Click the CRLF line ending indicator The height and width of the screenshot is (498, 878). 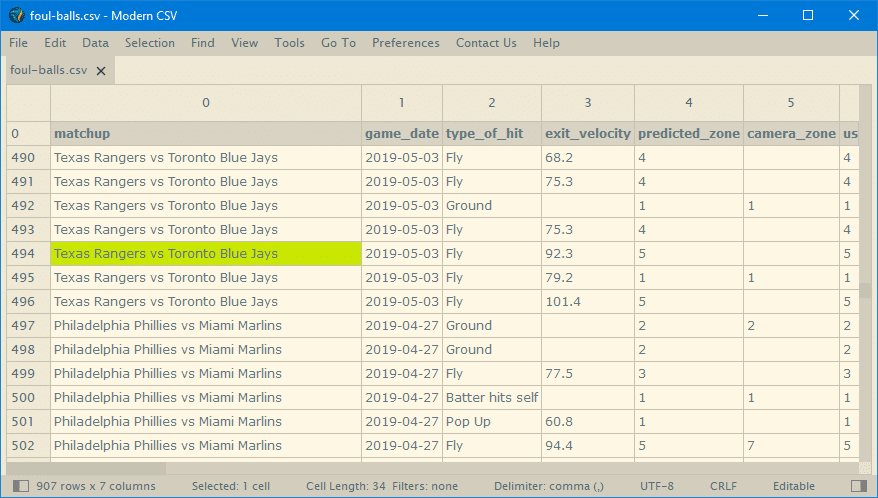coord(723,486)
